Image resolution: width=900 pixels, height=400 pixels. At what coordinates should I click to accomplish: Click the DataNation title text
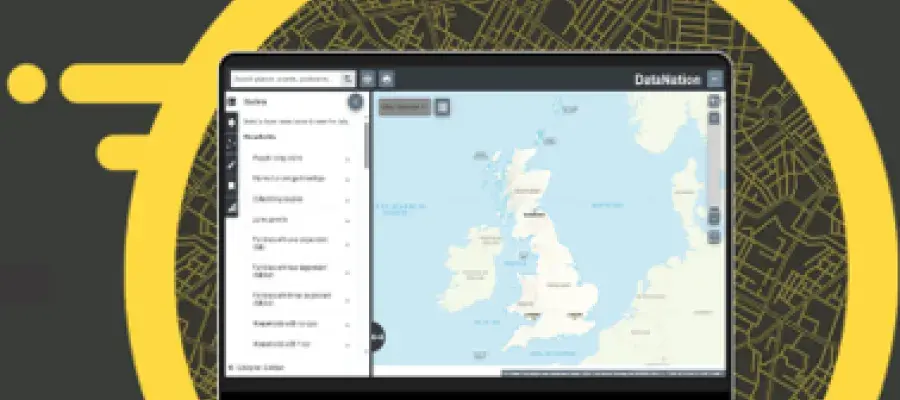click(x=668, y=79)
